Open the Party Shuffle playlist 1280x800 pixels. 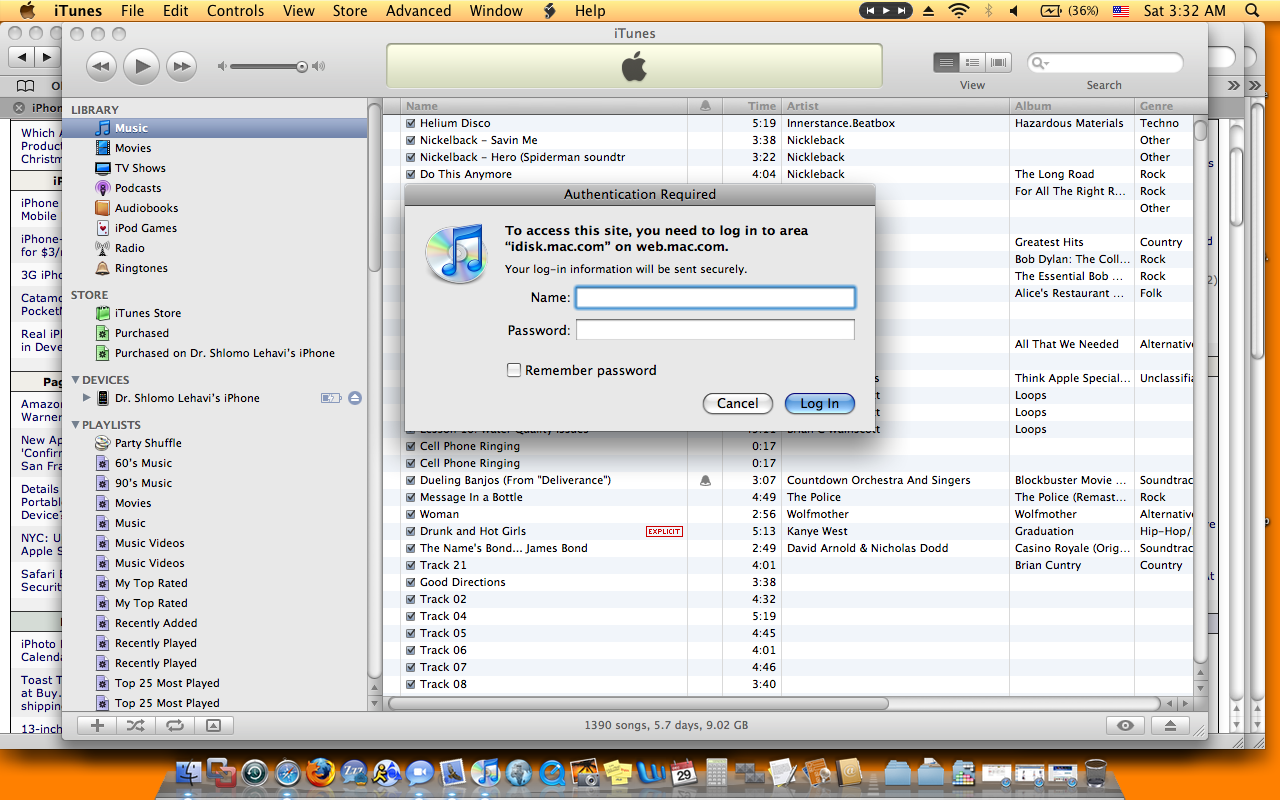click(215, 443)
